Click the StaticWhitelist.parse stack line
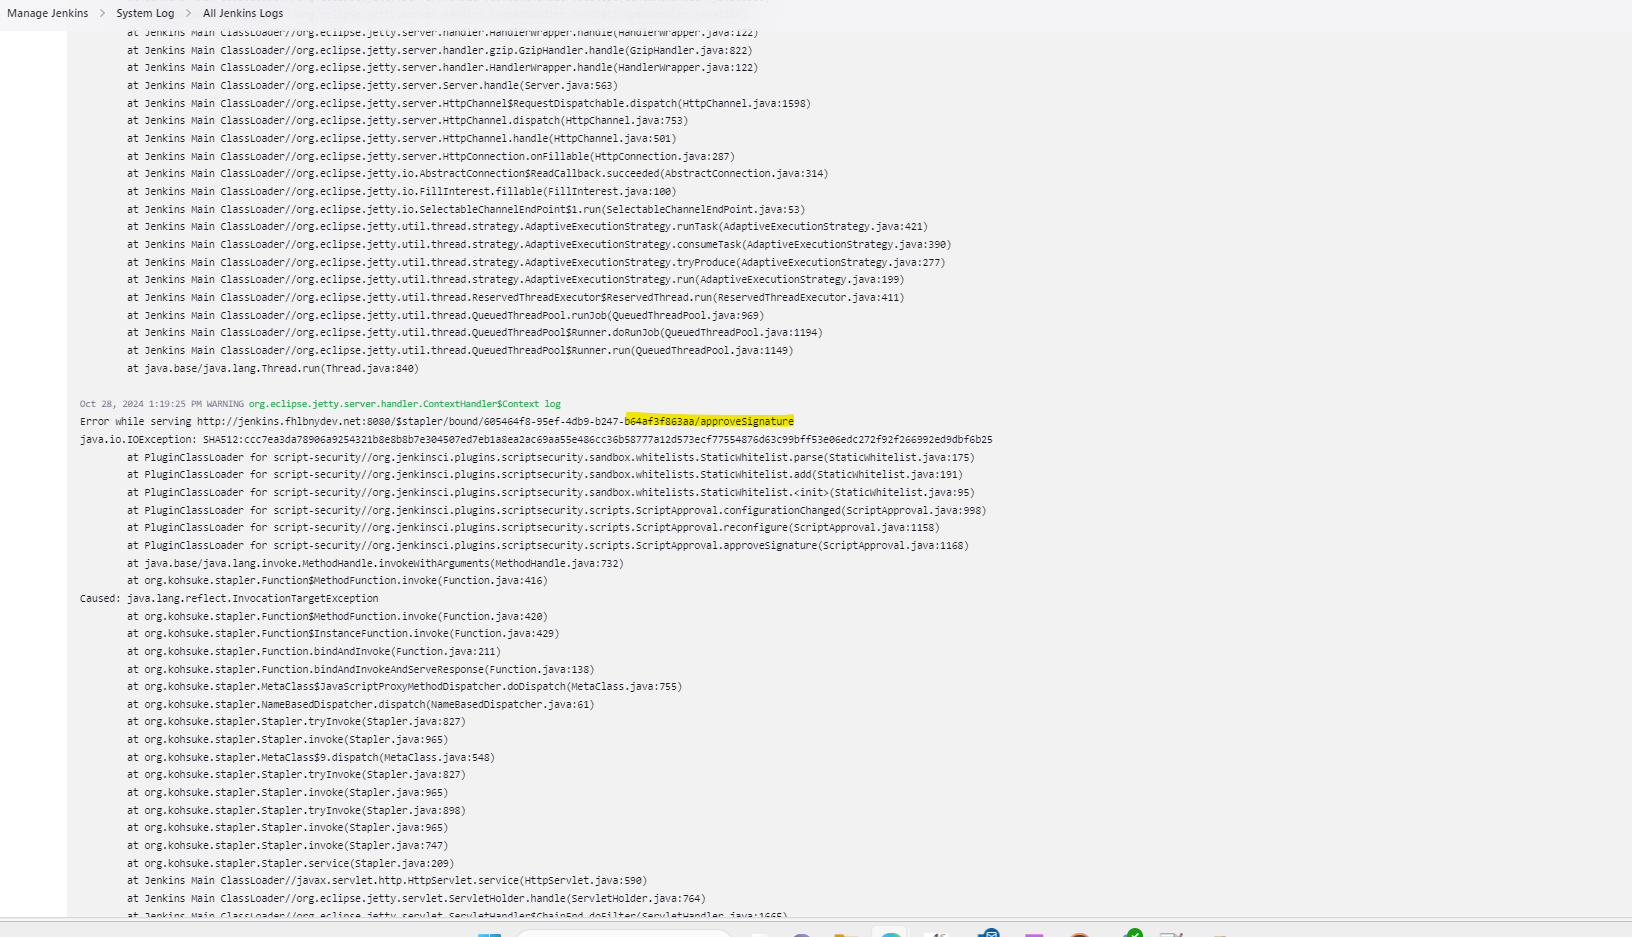Screen dimensions: 1632x937 point(551,457)
